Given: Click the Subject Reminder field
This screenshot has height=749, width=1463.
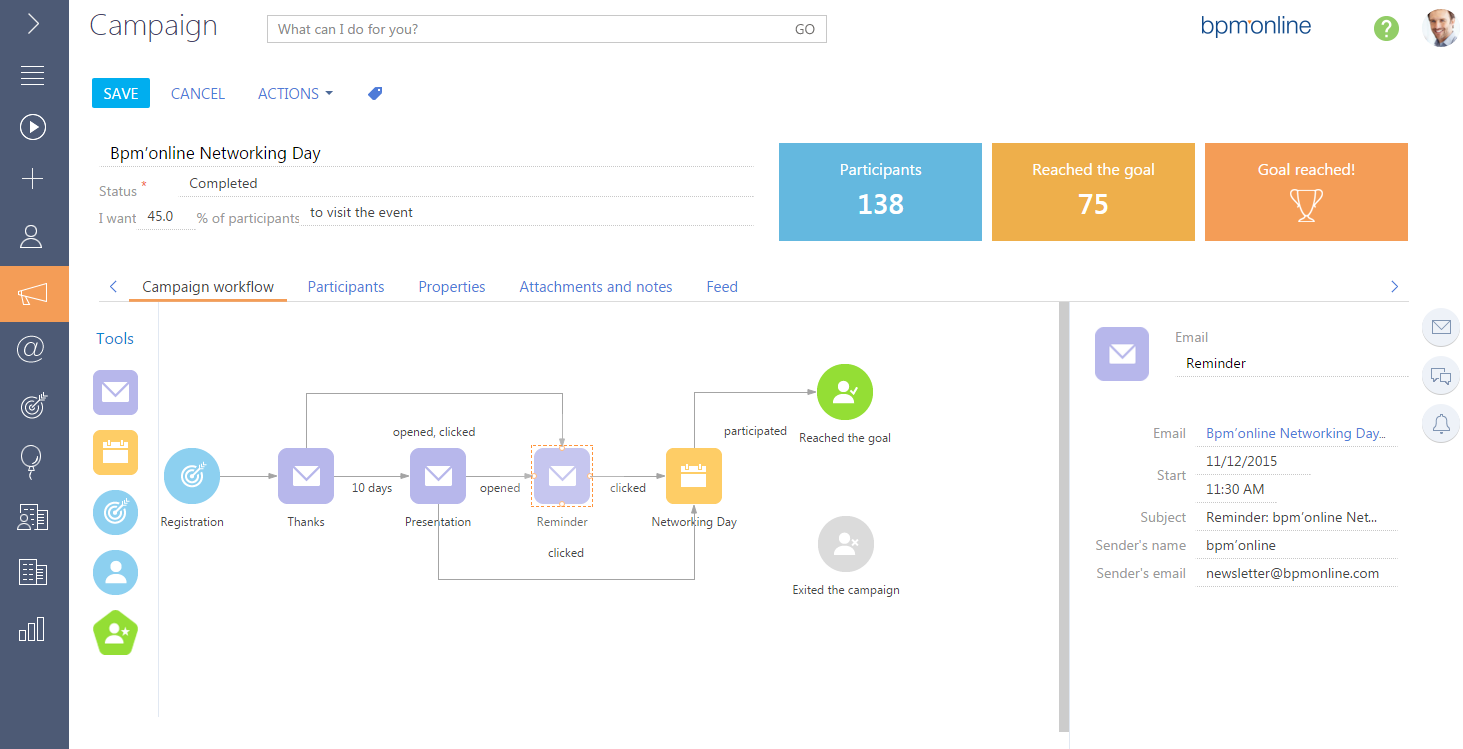Looking at the screenshot, I should tap(1296, 518).
